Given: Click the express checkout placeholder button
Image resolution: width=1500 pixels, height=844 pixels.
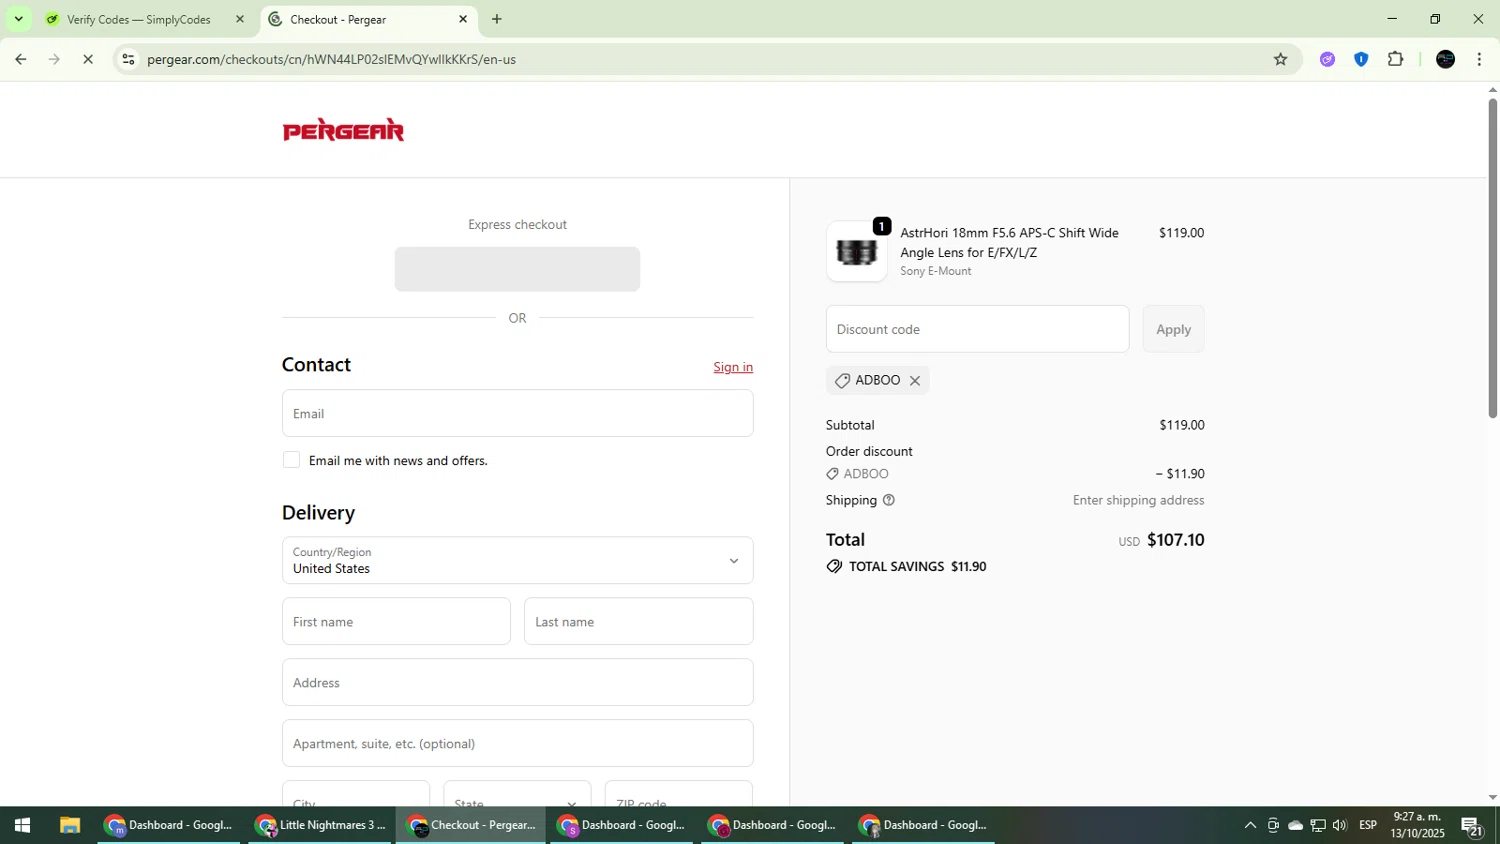Looking at the screenshot, I should (517, 269).
